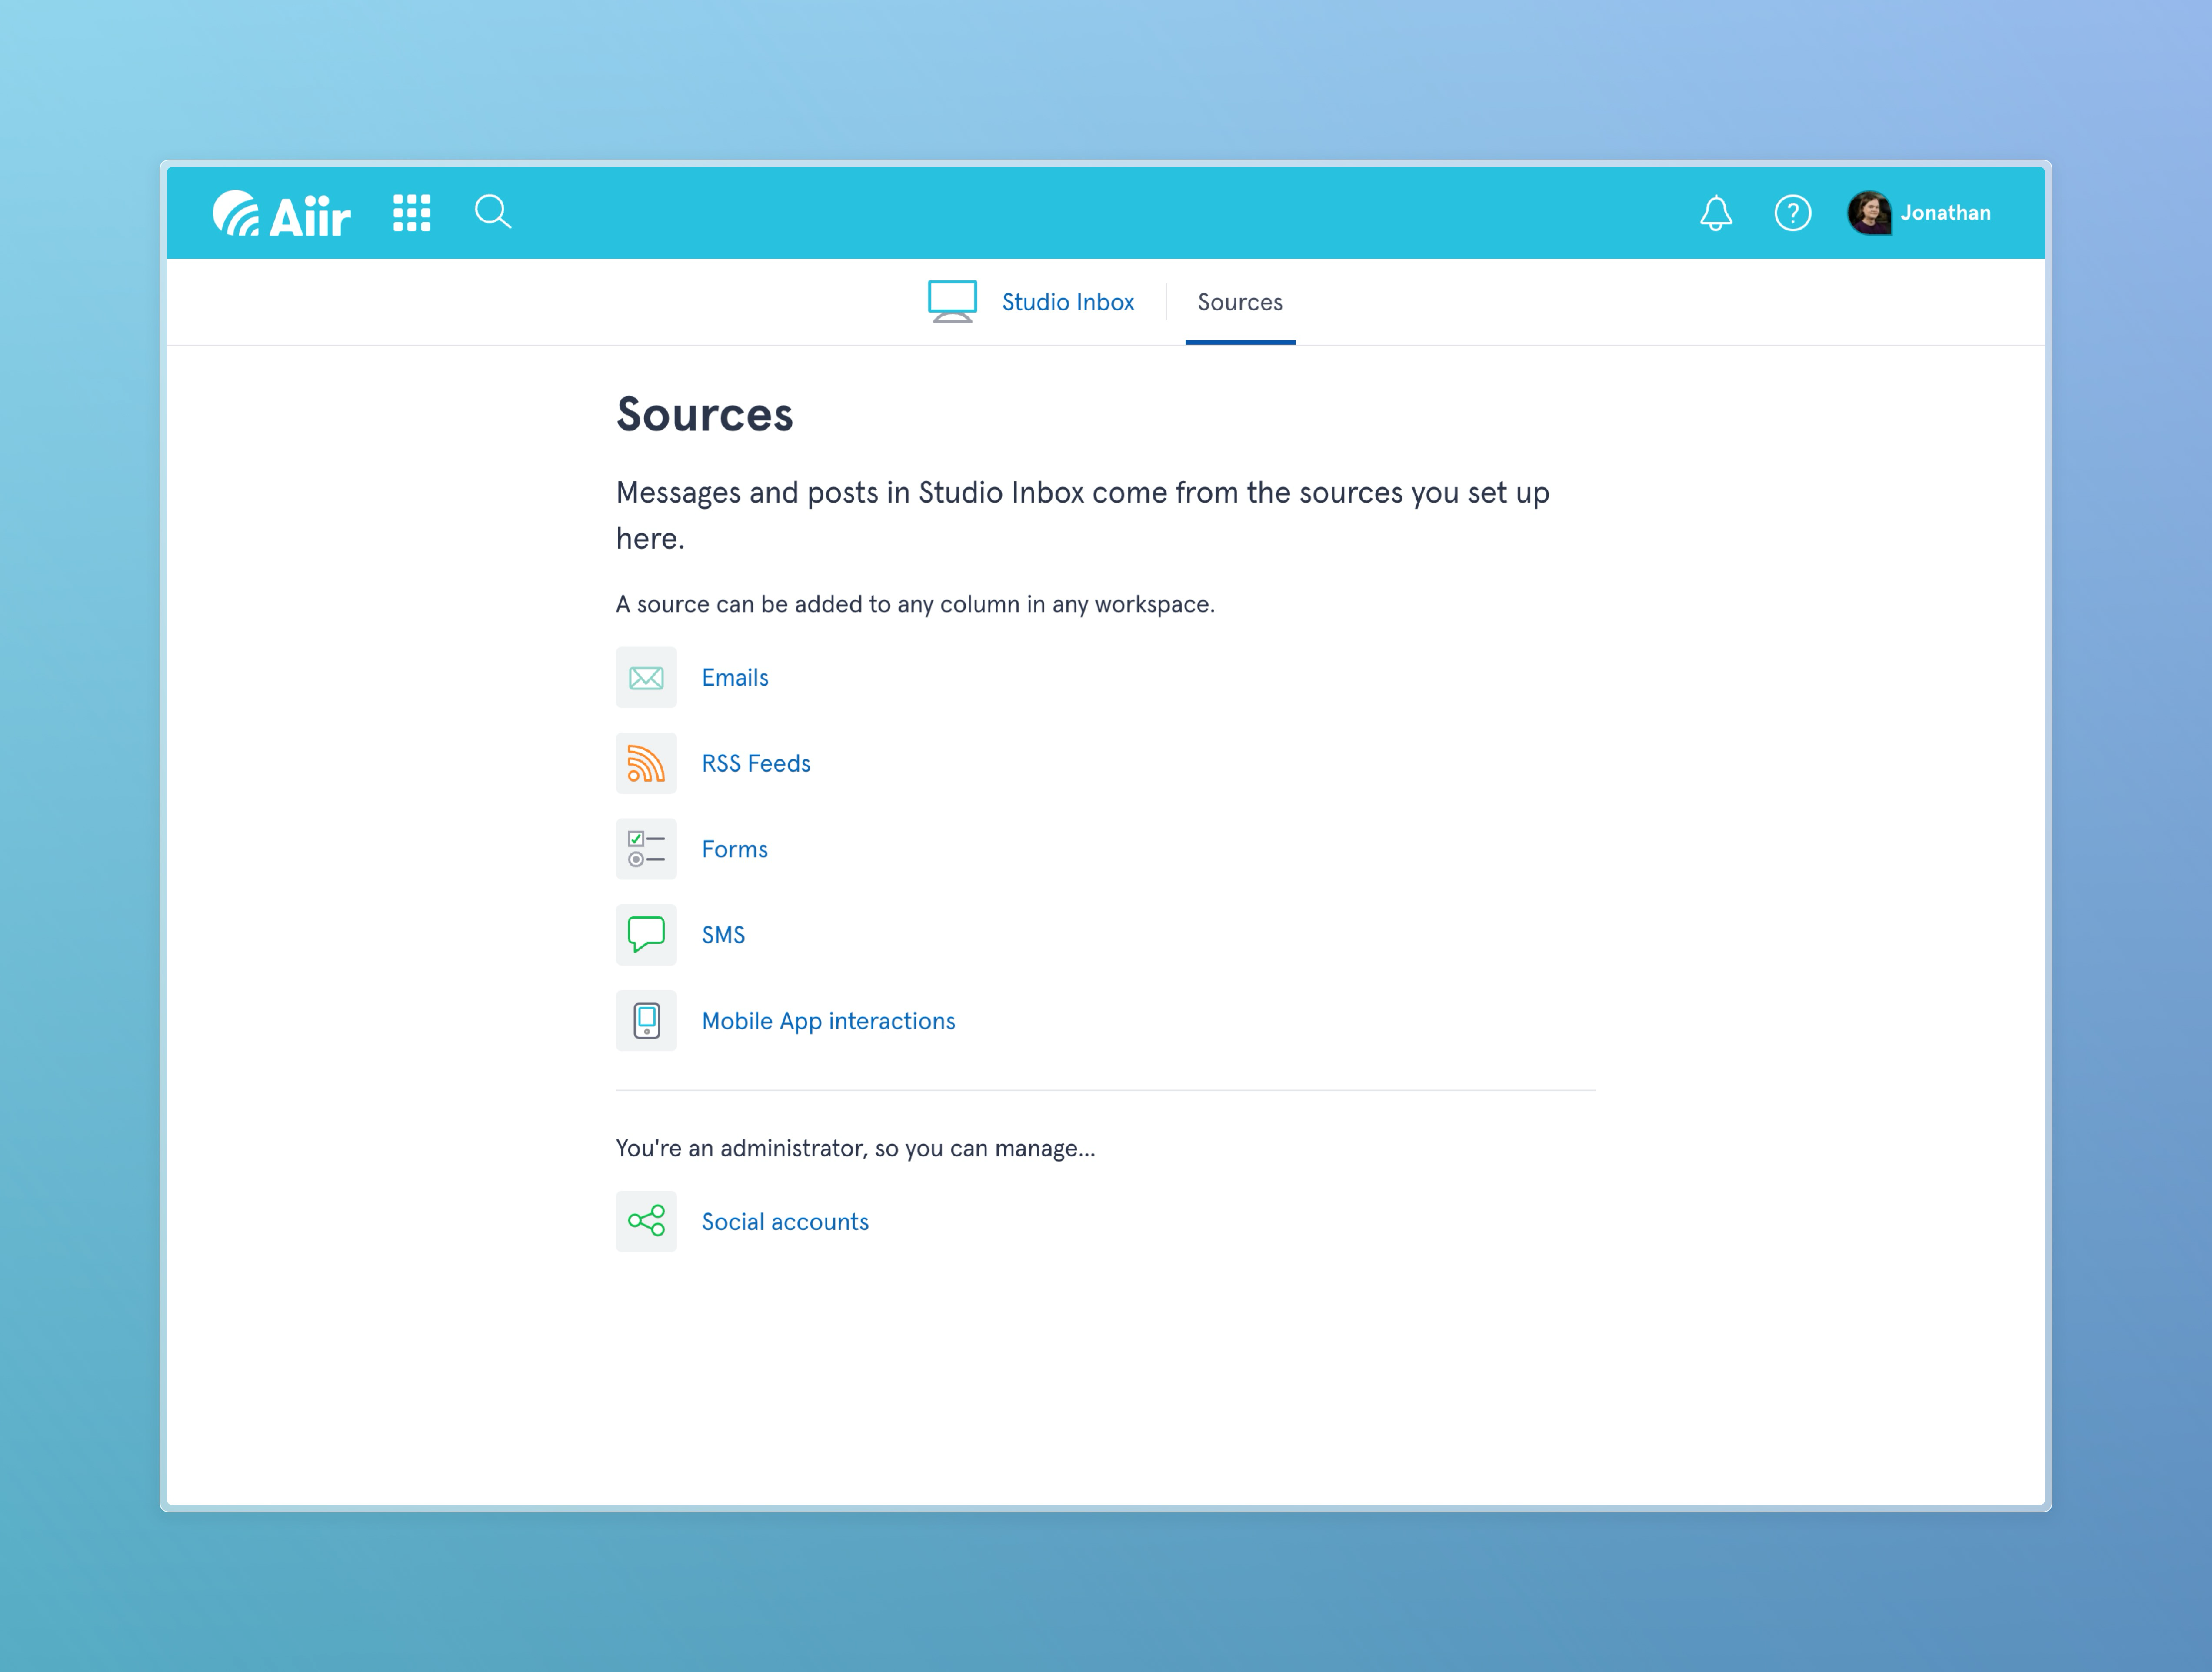Select the Mobile App interactions phone icon
This screenshot has height=1672, width=2212.
[x=646, y=1020]
